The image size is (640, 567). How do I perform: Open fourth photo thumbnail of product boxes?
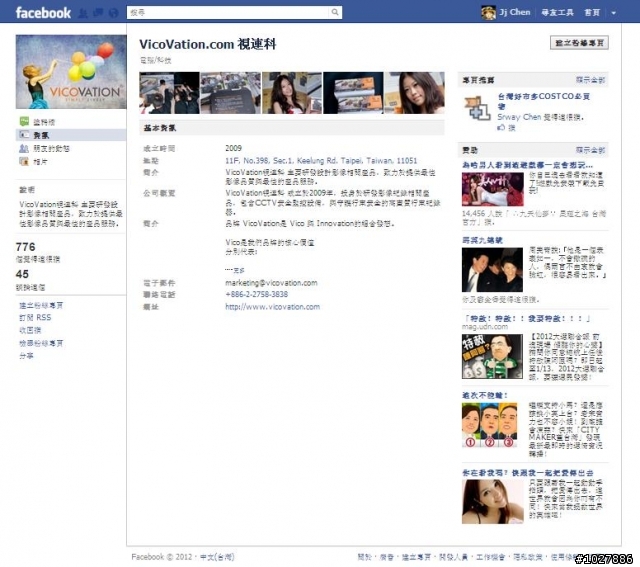coord(353,93)
